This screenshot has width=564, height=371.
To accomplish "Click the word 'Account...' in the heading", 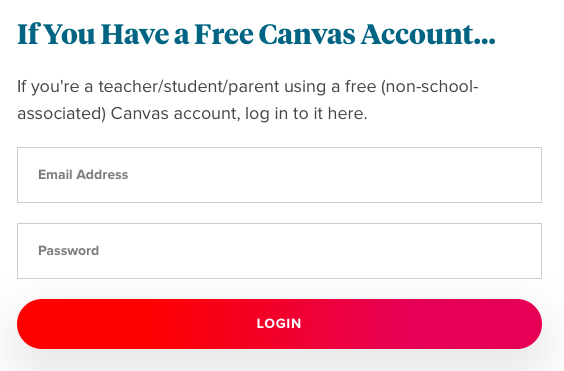I will (x=428, y=35).
